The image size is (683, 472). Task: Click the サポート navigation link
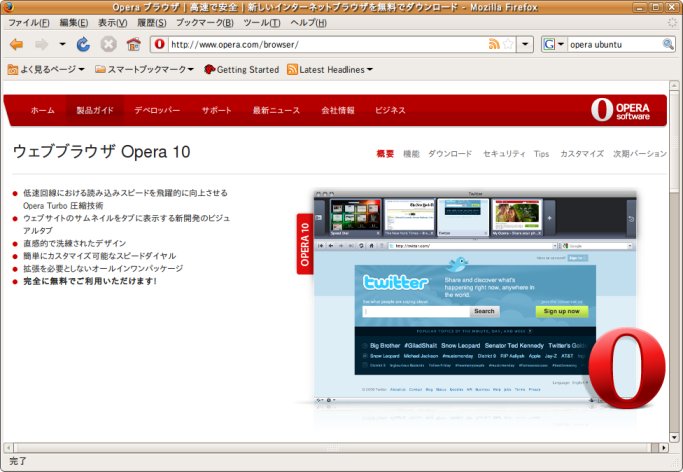[x=216, y=110]
